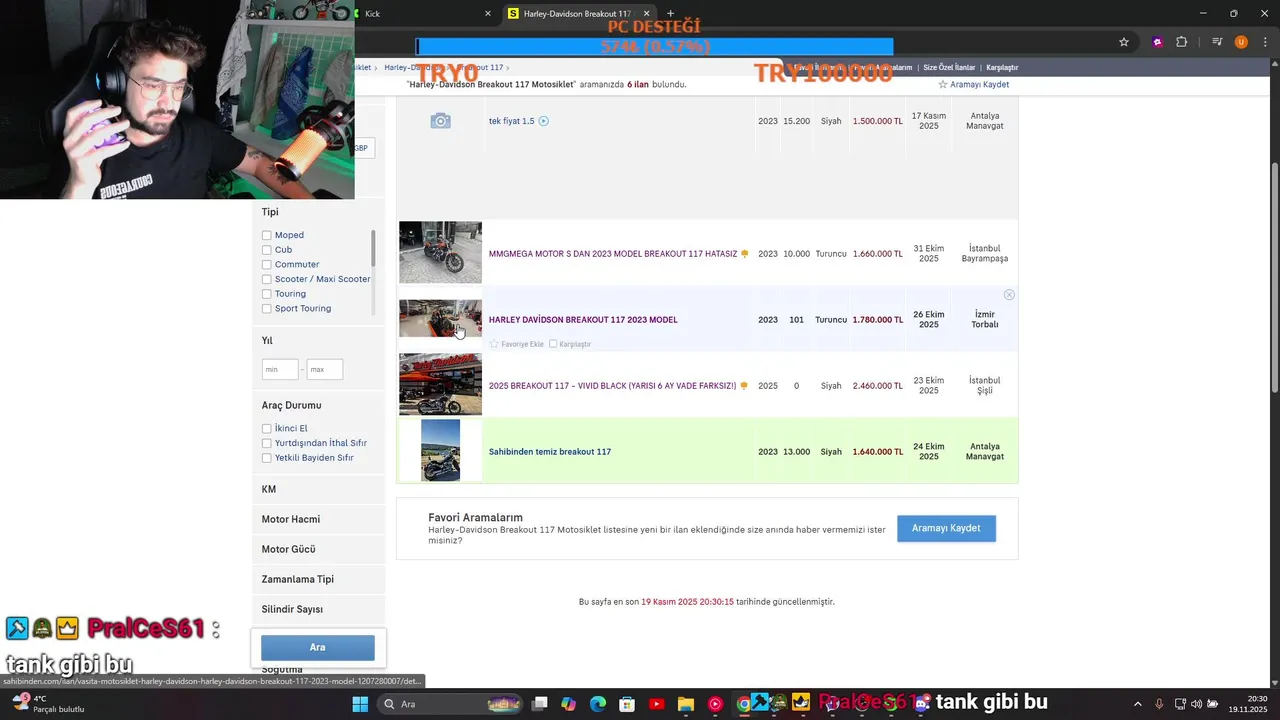Collapse the Tipi filter heading
The height and width of the screenshot is (720, 1280).
click(270, 212)
